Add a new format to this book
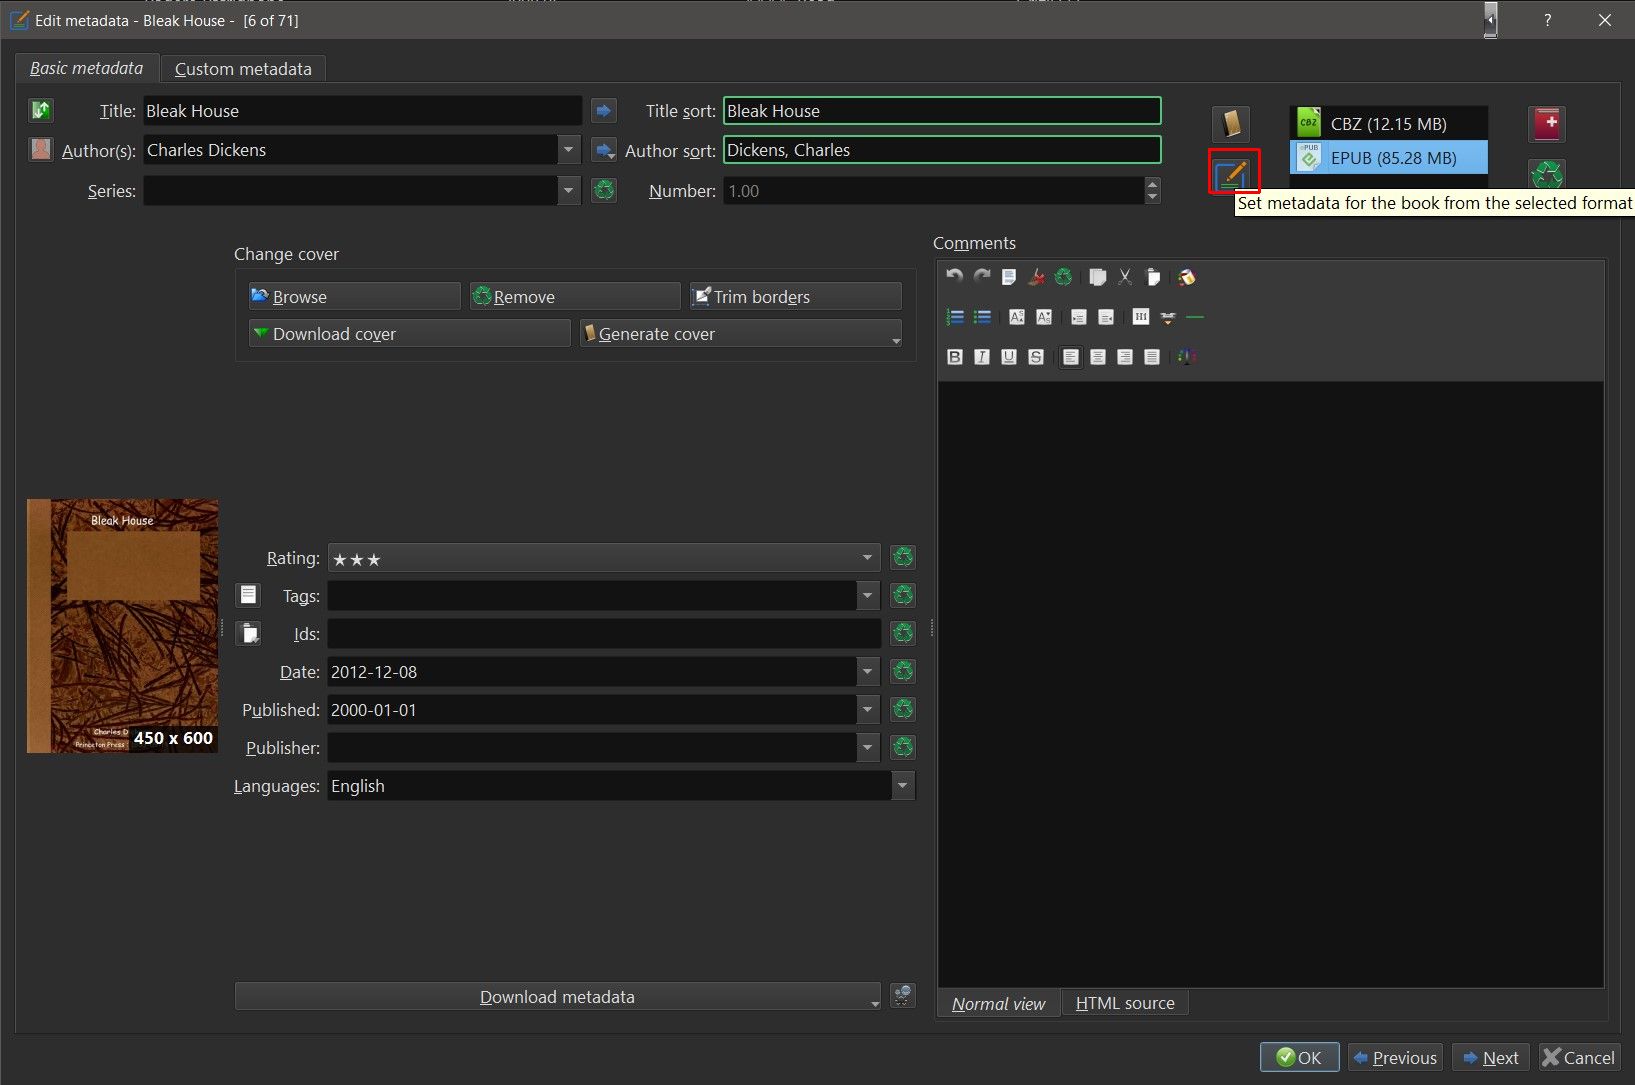1635x1085 pixels. [1547, 124]
